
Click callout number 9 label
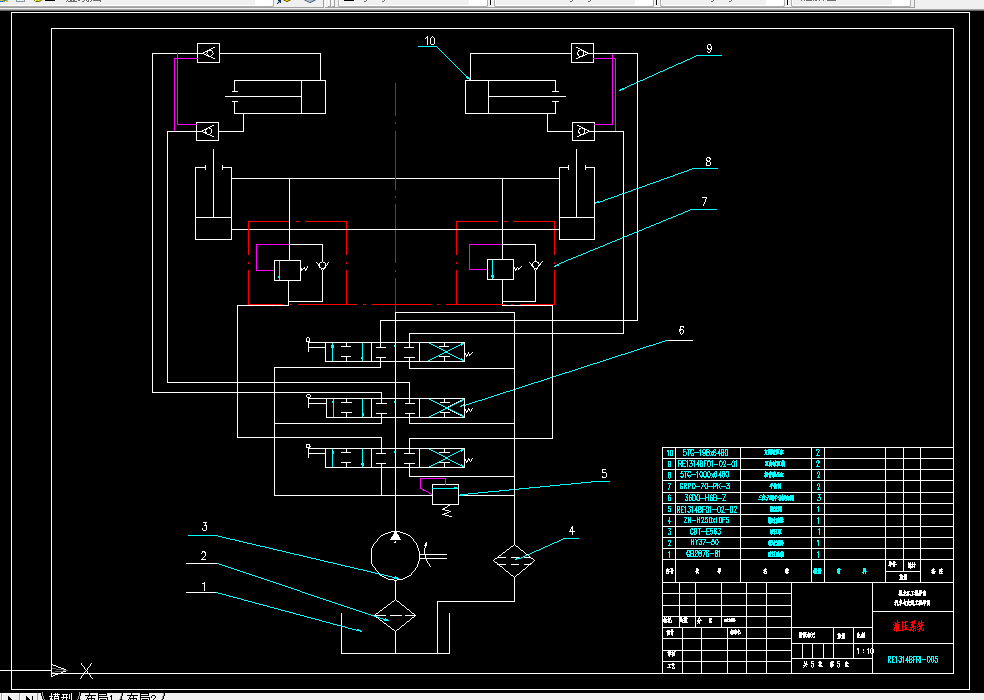(709, 48)
